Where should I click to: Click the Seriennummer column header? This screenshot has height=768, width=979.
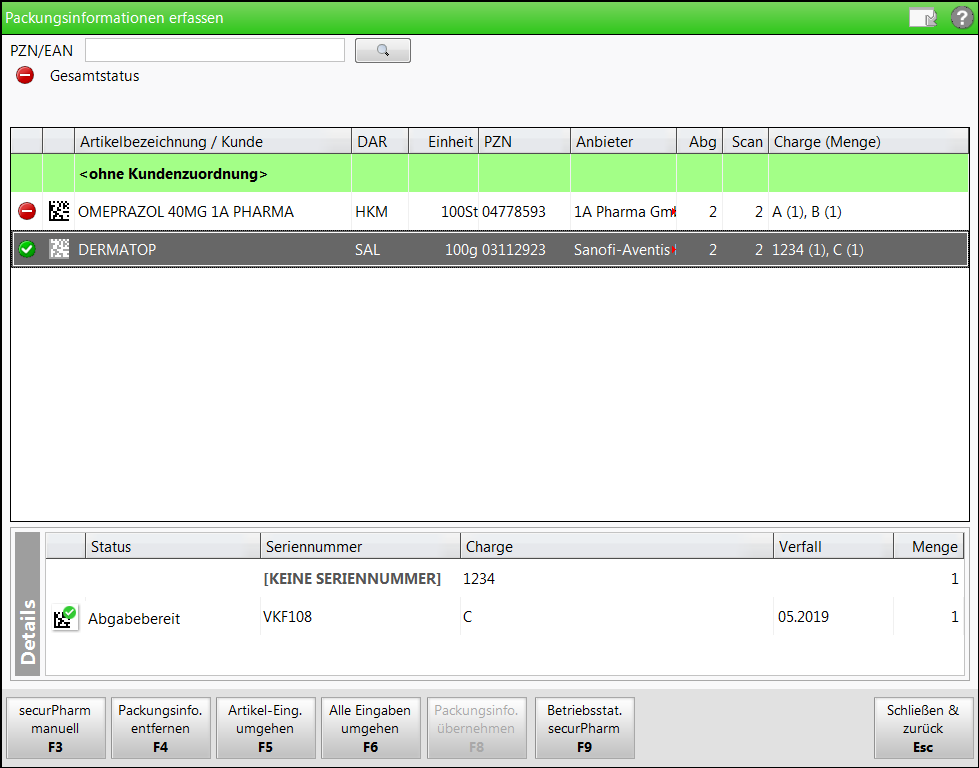coord(360,546)
